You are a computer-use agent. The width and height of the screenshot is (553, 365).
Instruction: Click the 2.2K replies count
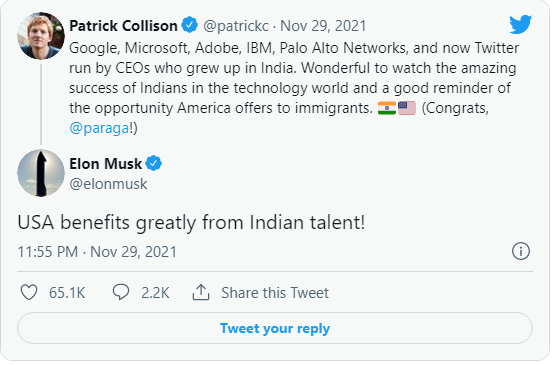click(x=156, y=294)
